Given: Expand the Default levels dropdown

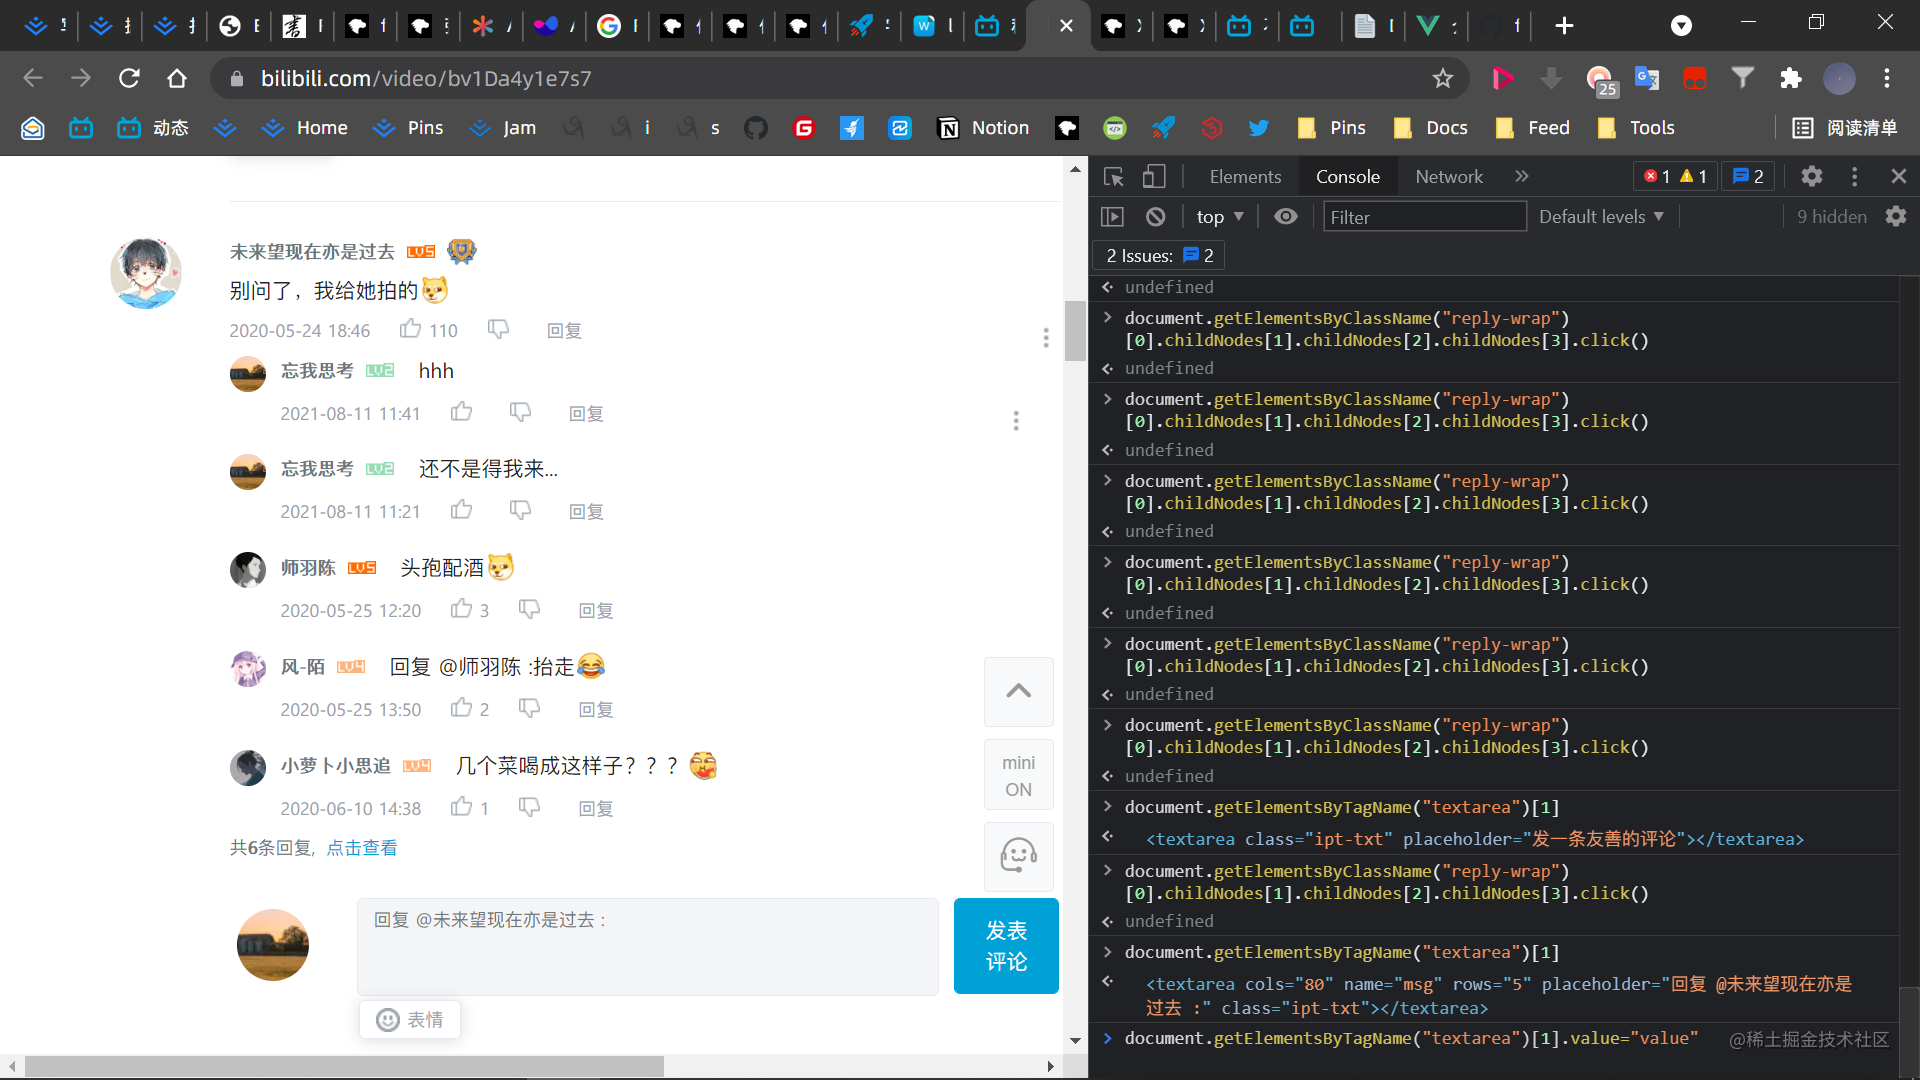Looking at the screenshot, I should 1601,217.
